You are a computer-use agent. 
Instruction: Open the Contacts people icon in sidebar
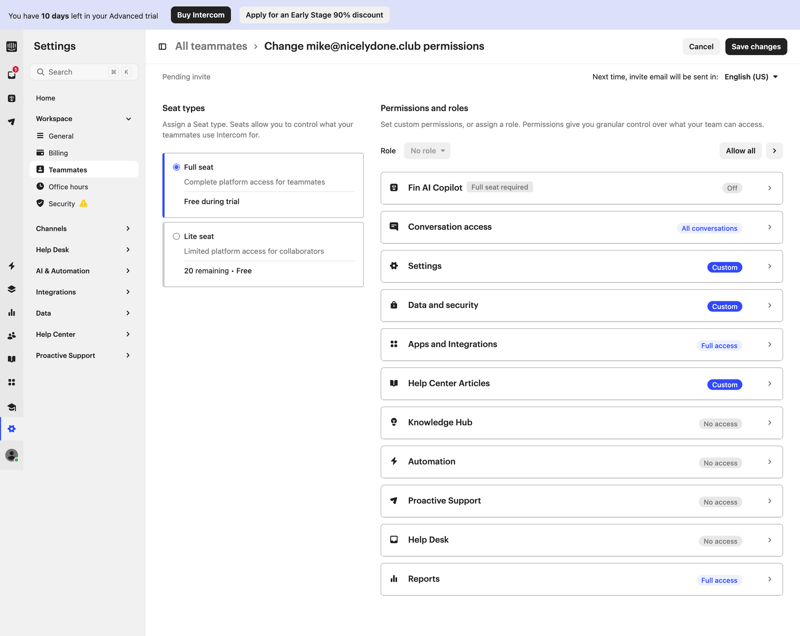point(12,336)
